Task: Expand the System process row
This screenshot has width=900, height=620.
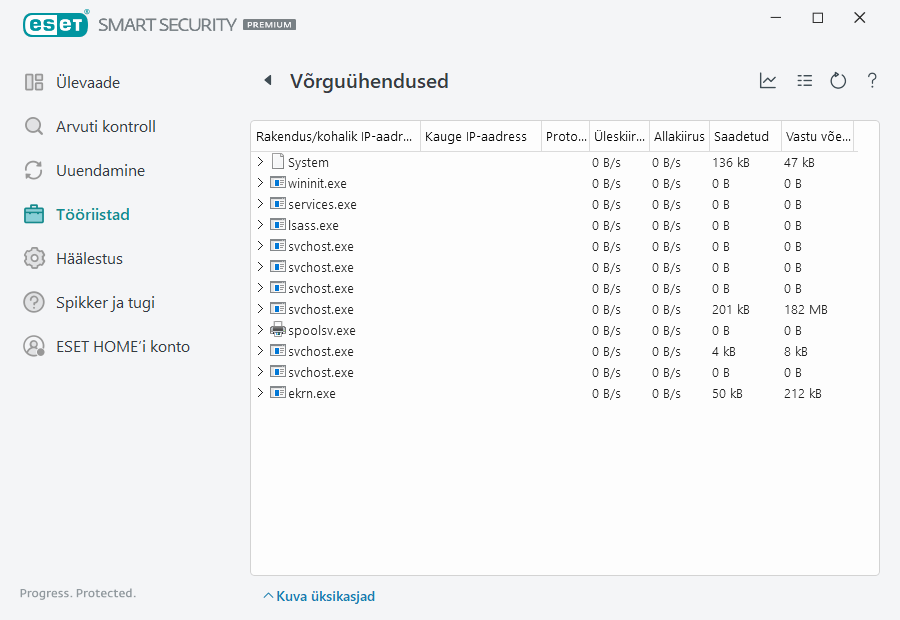Action: click(260, 162)
